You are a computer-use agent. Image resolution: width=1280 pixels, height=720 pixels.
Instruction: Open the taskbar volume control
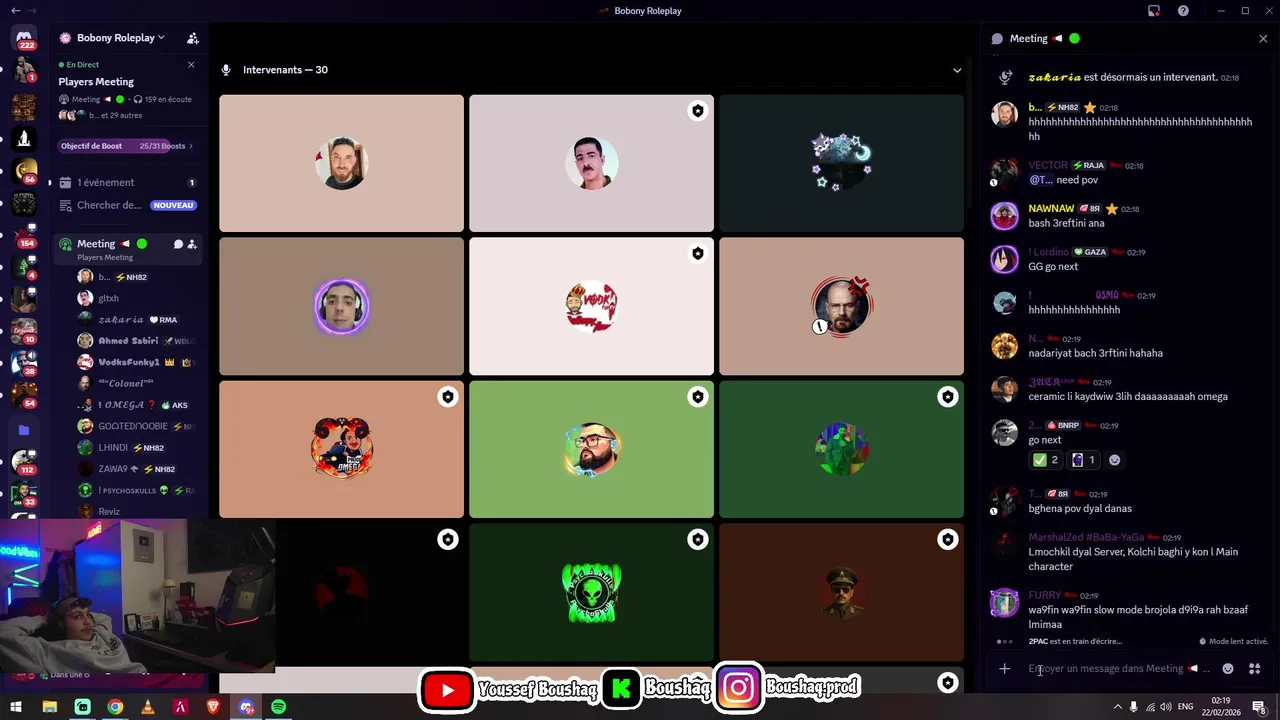pyautogui.click(x=1165, y=707)
